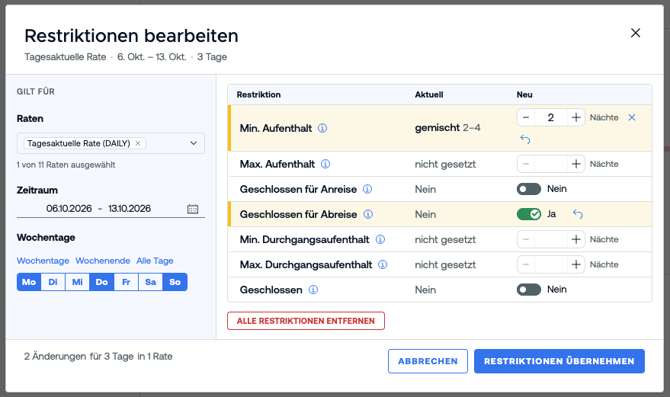The height and width of the screenshot is (397, 670).
Task: Increase Min. Aufenthalt nights
Action: 576,117
